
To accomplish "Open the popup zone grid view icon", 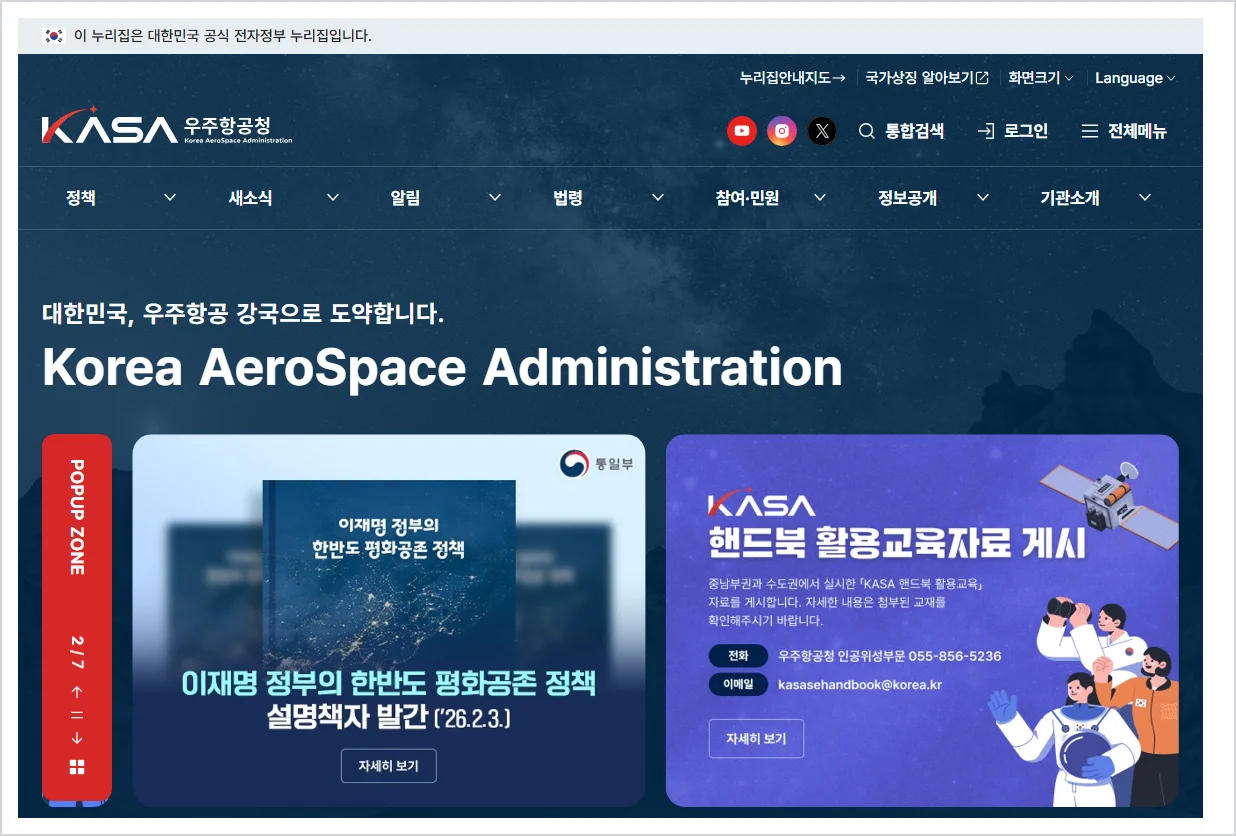I will [77, 767].
